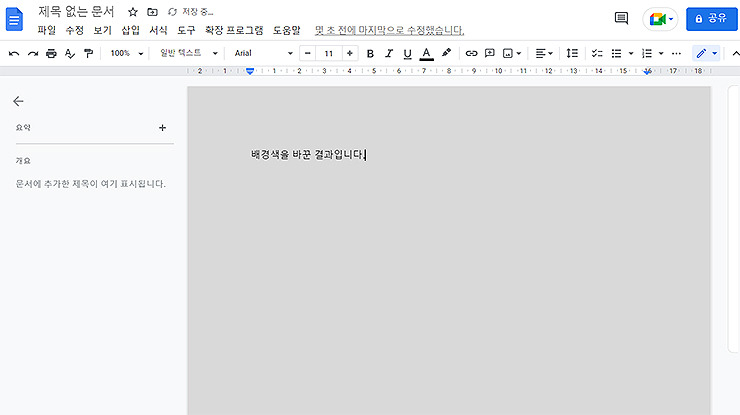Screen dimensions: 740x415
Task: Star the untitled document
Action: (133, 12)
